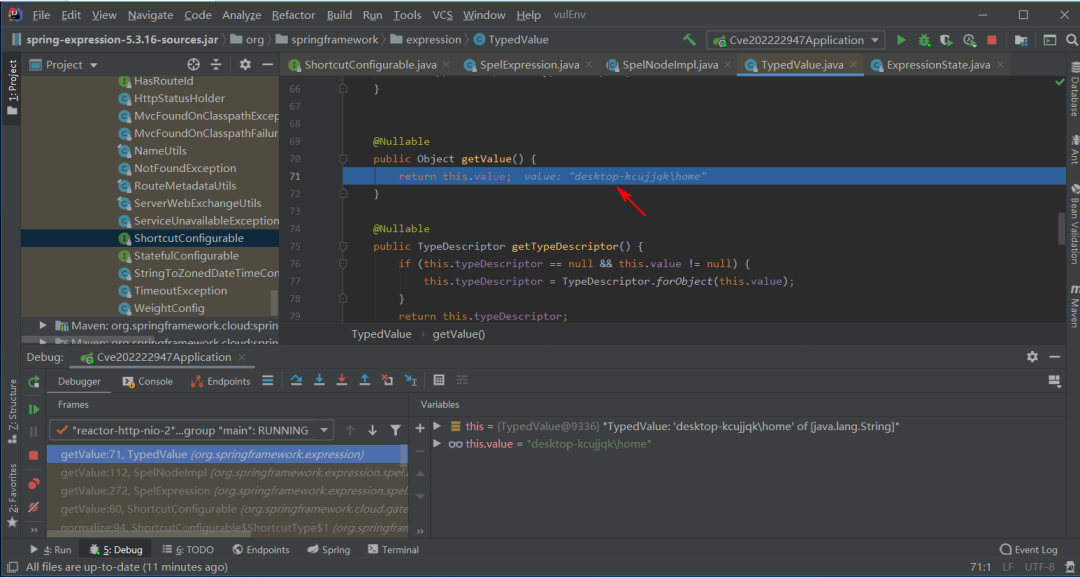Open the Spring tool window button
The height and width of the screenshot is (577, 1080).
328,549
